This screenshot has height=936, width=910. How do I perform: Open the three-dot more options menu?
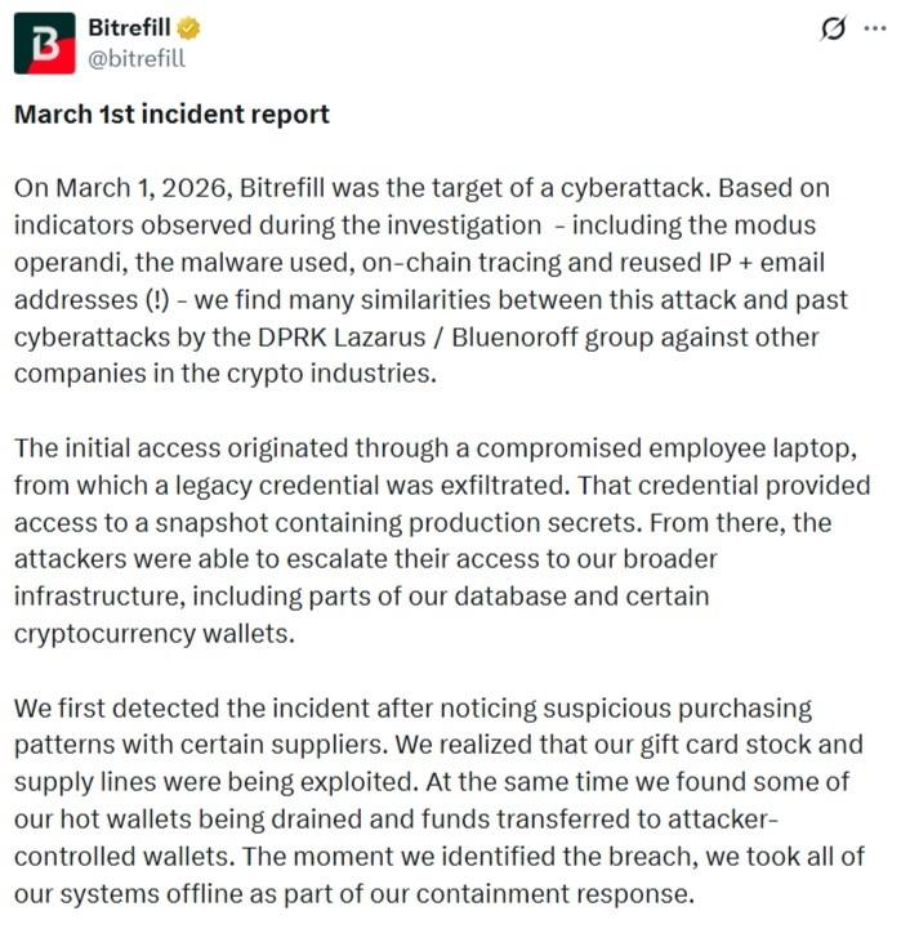874,29
